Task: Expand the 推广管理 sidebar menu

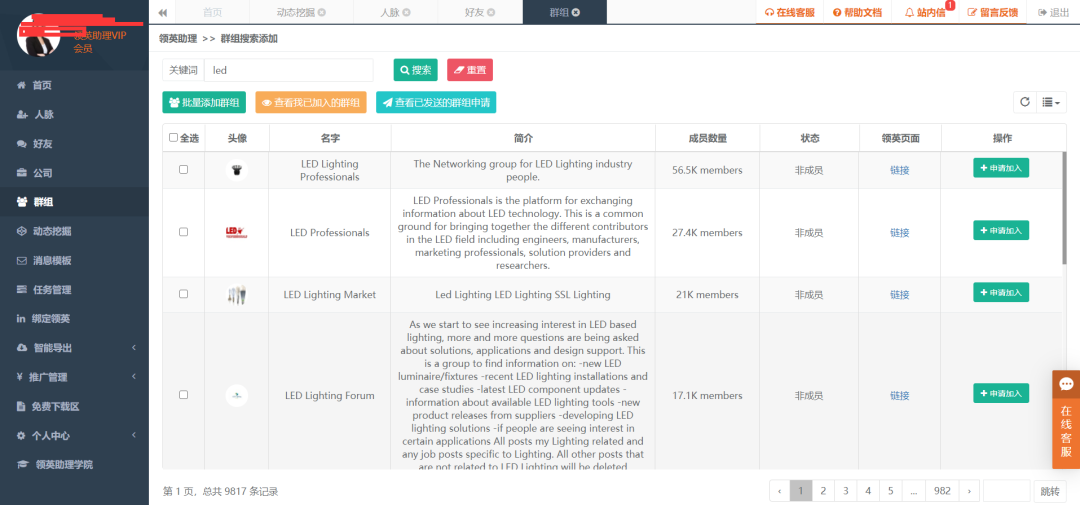Action: coord(74,378)
